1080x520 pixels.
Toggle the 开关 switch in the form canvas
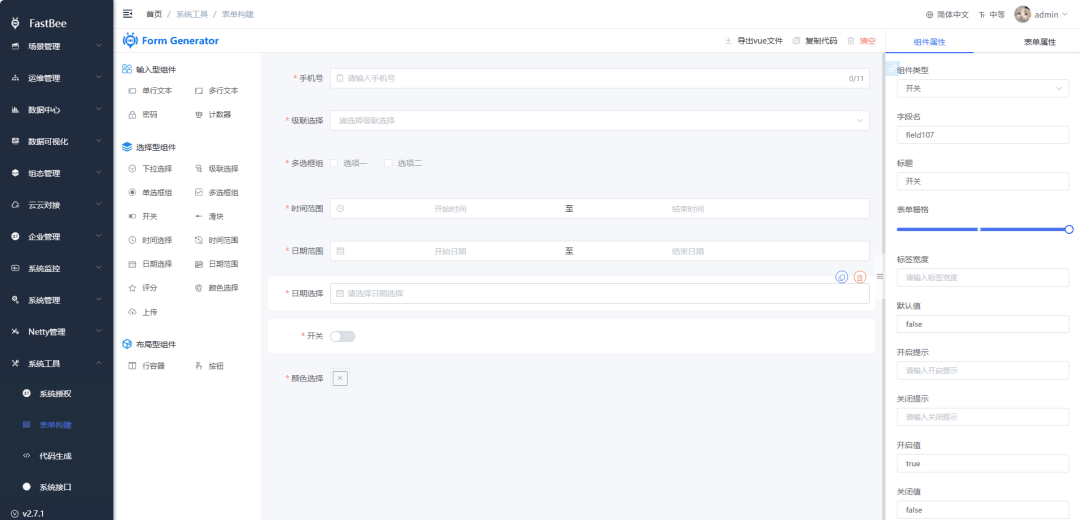click(342, 336)
